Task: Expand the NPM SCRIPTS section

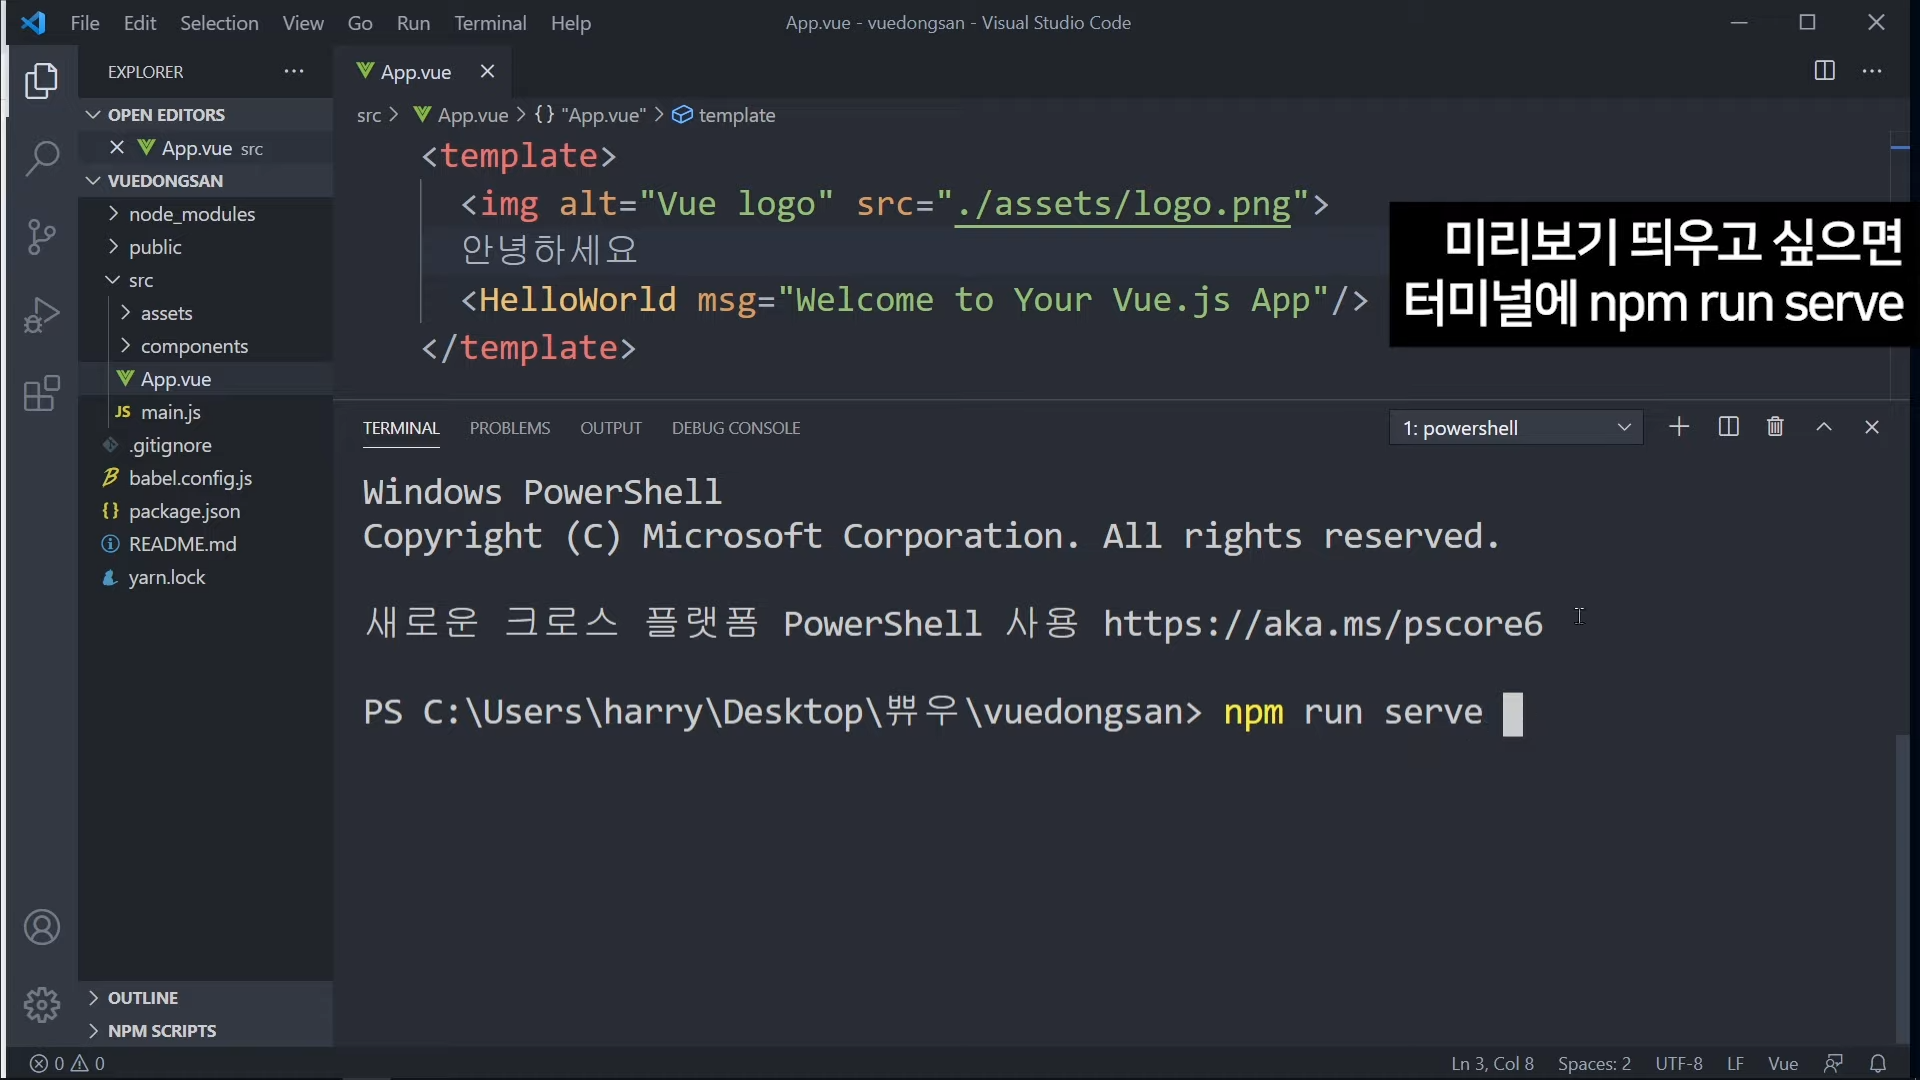Action: (162, 1031)
